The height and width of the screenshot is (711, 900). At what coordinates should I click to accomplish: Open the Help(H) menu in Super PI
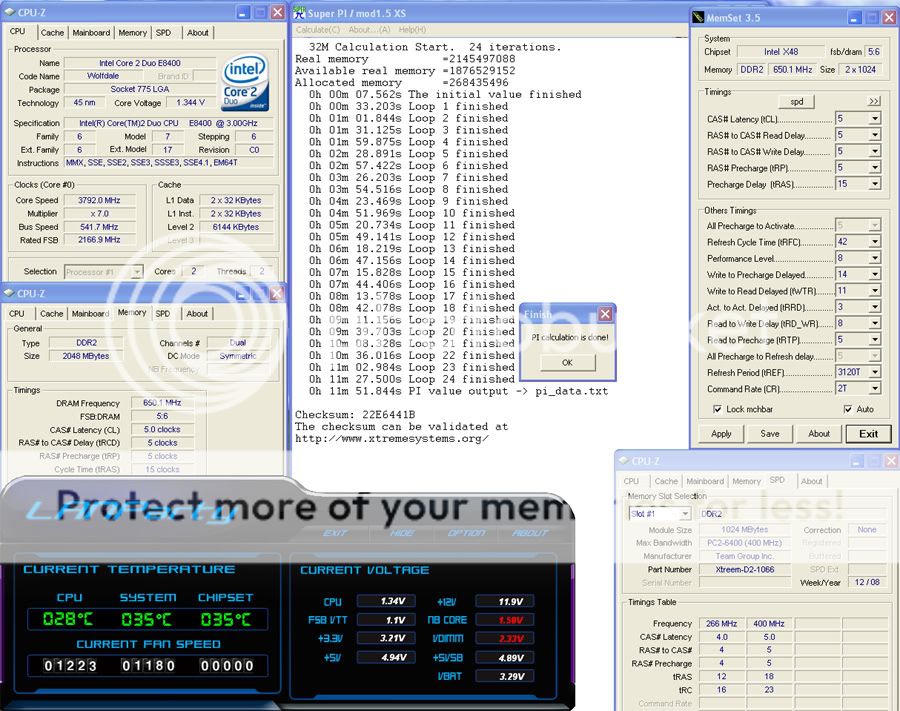412,30
